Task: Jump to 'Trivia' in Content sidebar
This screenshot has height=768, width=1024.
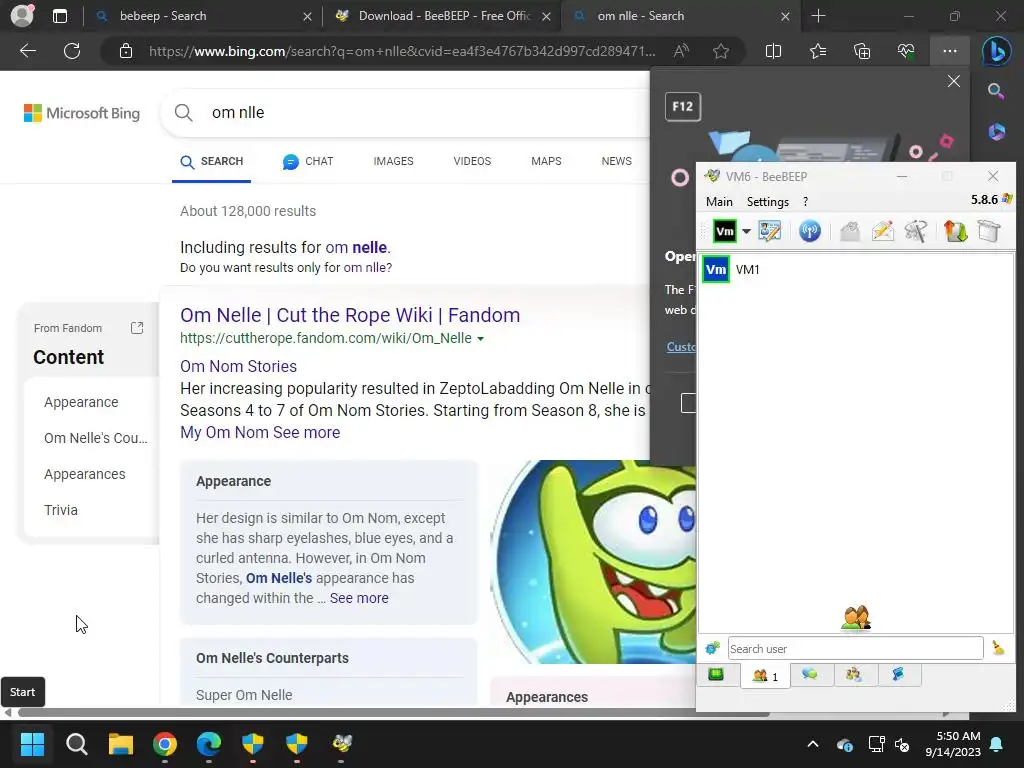Action: [61, 510]
